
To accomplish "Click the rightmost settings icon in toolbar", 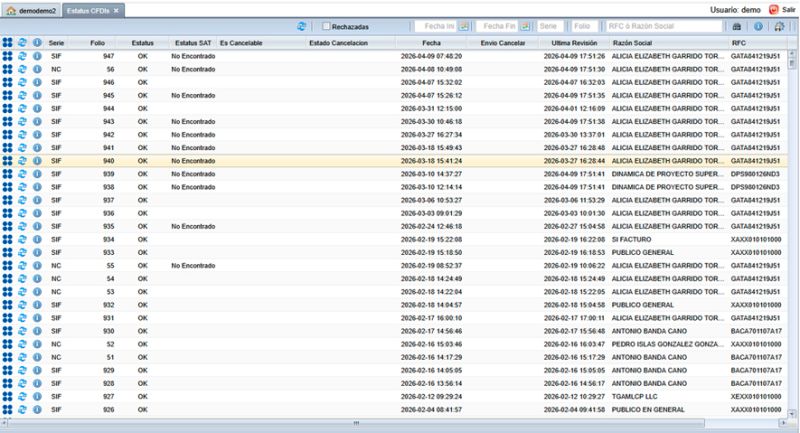I will click(779, 26).
